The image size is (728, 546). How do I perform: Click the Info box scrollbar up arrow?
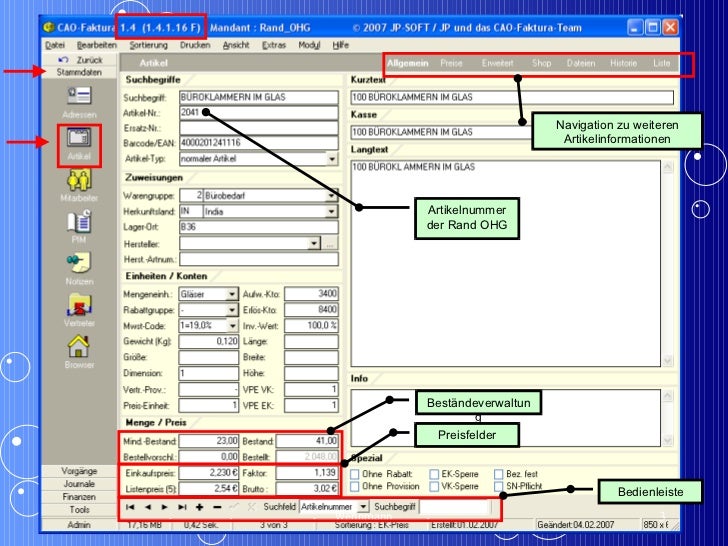[668, 396]
